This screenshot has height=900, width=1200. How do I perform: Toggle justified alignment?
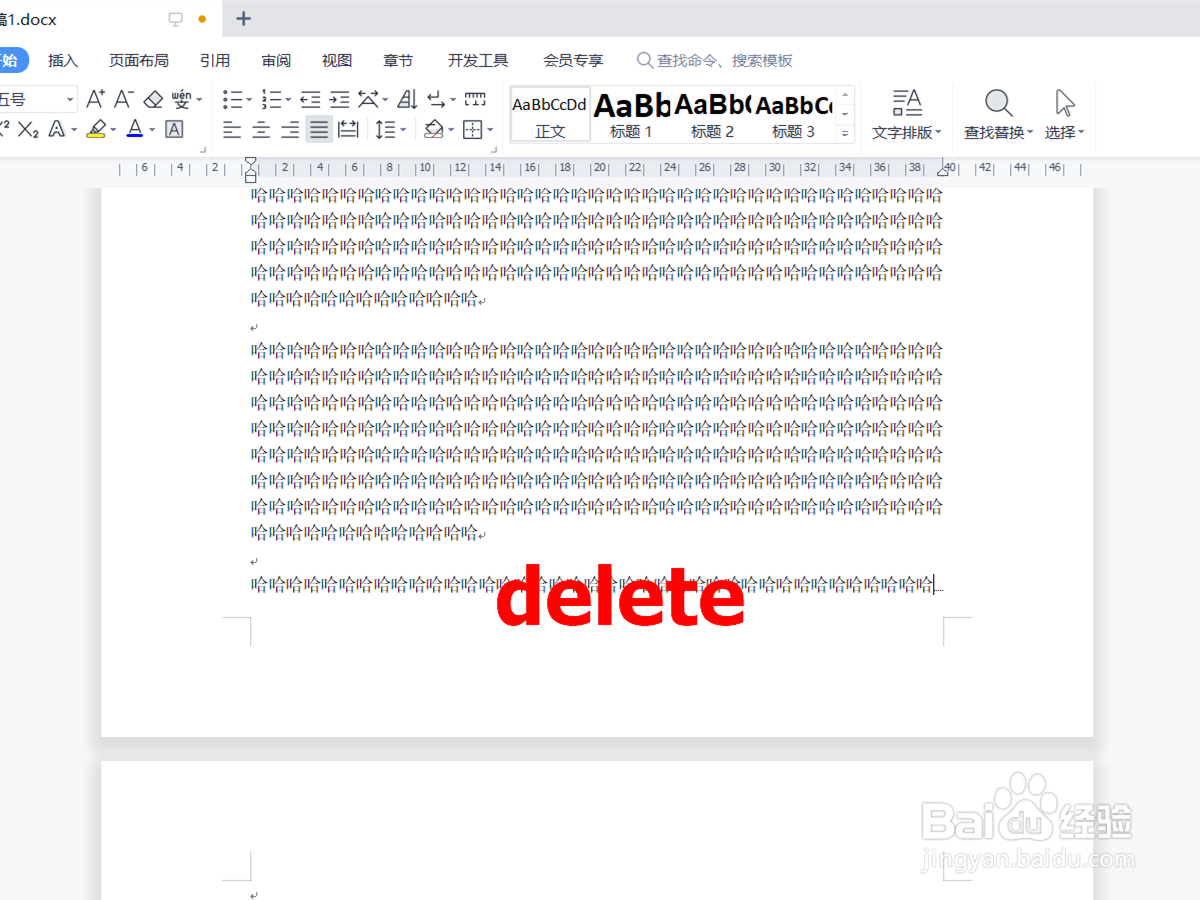coord(319,129)
